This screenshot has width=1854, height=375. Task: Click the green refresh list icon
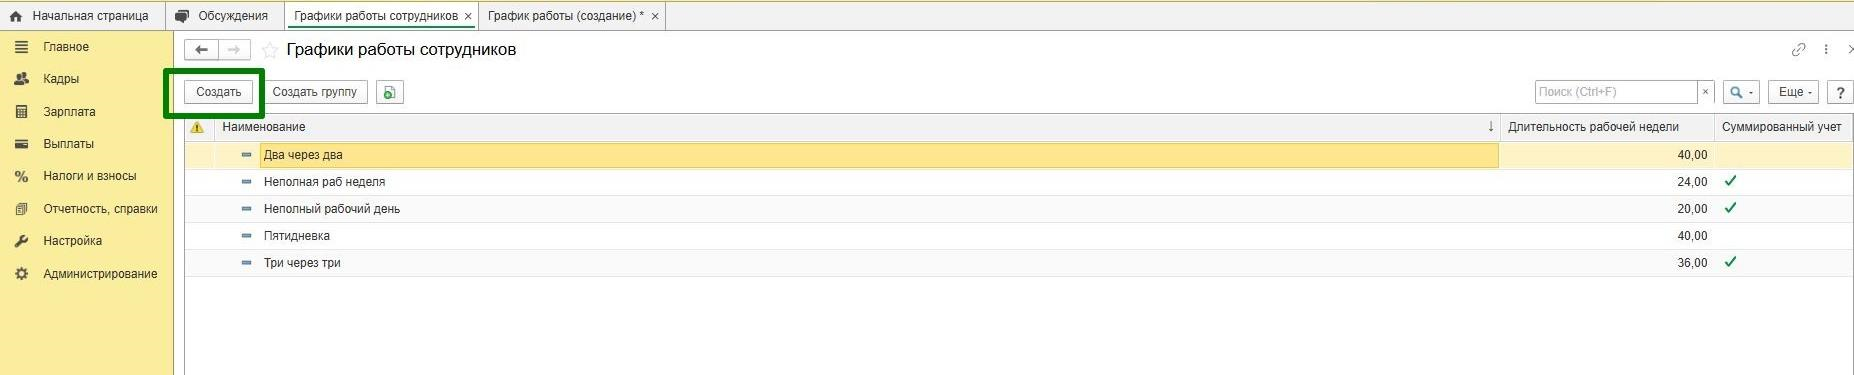coord(390,92)
